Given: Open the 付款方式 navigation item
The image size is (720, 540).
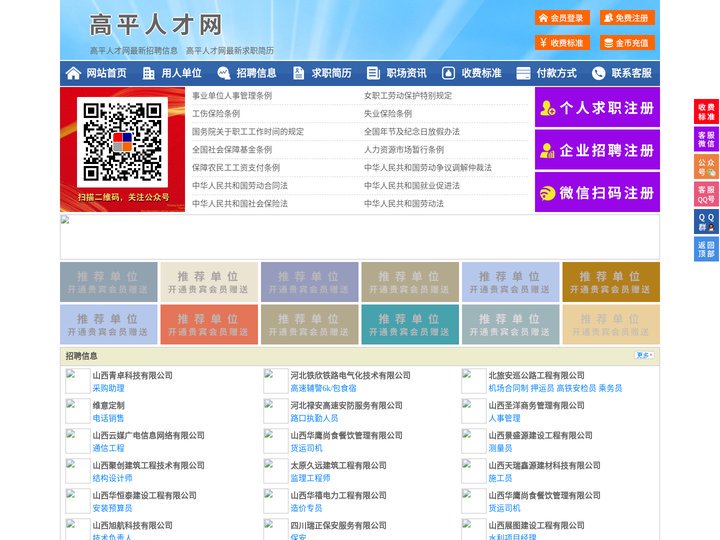Looking at the screenshot, I should [x=557, y=73].
